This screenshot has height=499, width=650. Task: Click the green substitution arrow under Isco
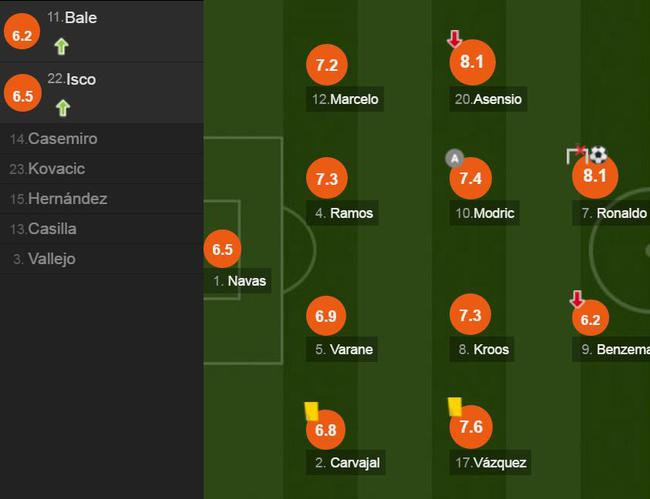click(62, 107)
